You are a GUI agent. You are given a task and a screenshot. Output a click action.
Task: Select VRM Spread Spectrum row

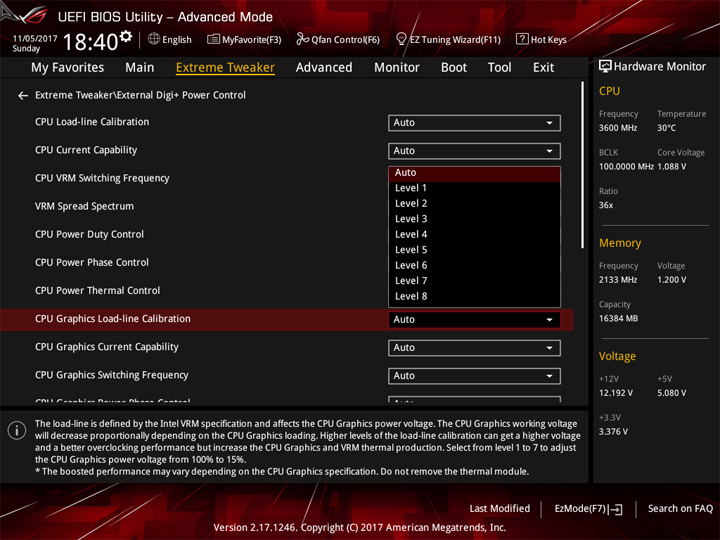84,206
